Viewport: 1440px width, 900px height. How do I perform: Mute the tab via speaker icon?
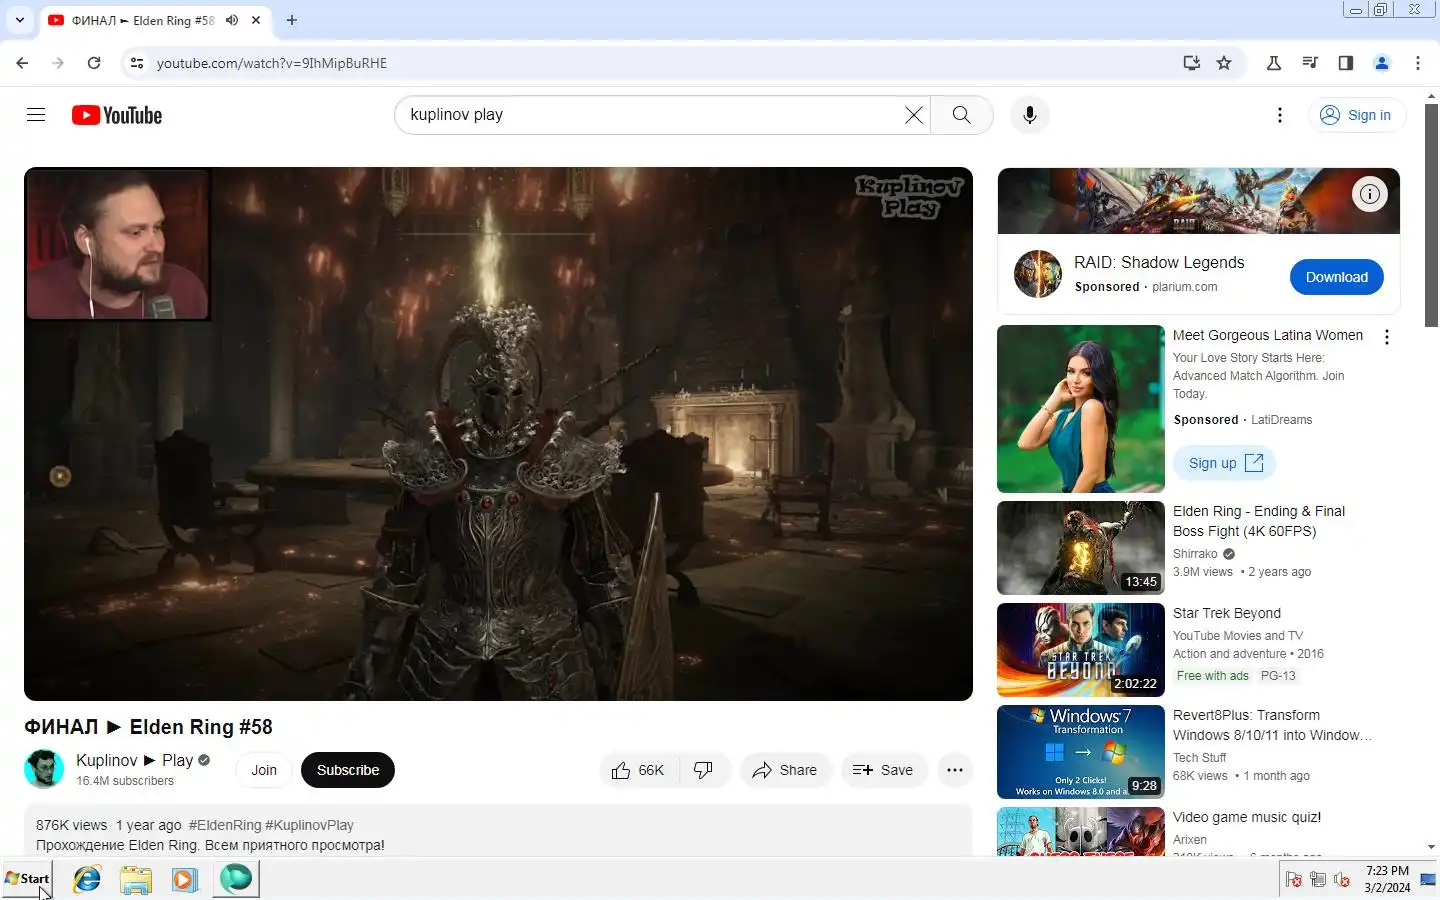point(232,20)
